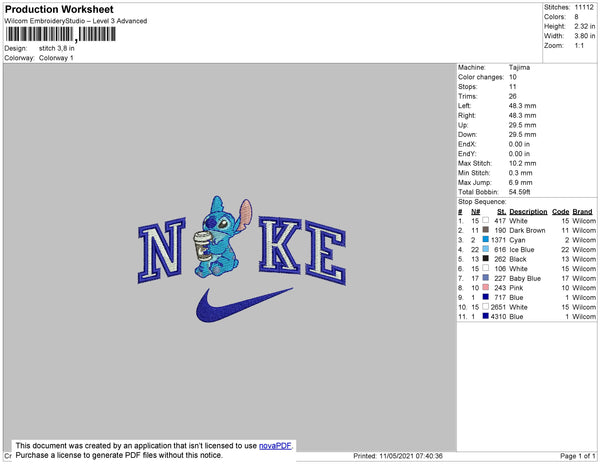Click the letter E in the embroidery design

click(x=326, y=253)
